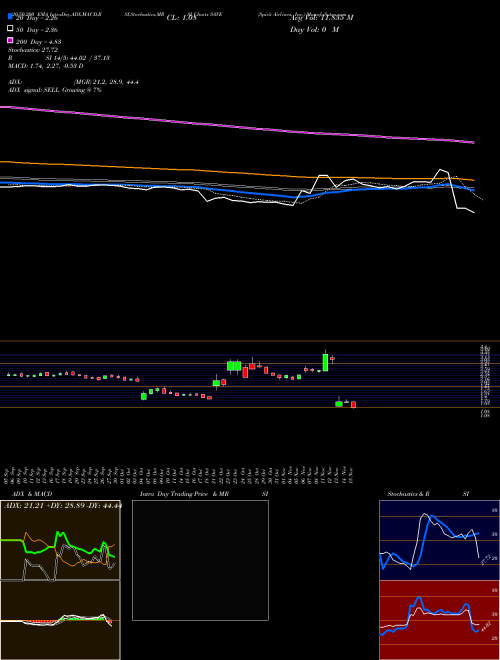Image resolution: width=500 pixels, height=660 pixels.
Task: Click the 'Intra Day Trading Price & MR' title
Action: (184, 494)
